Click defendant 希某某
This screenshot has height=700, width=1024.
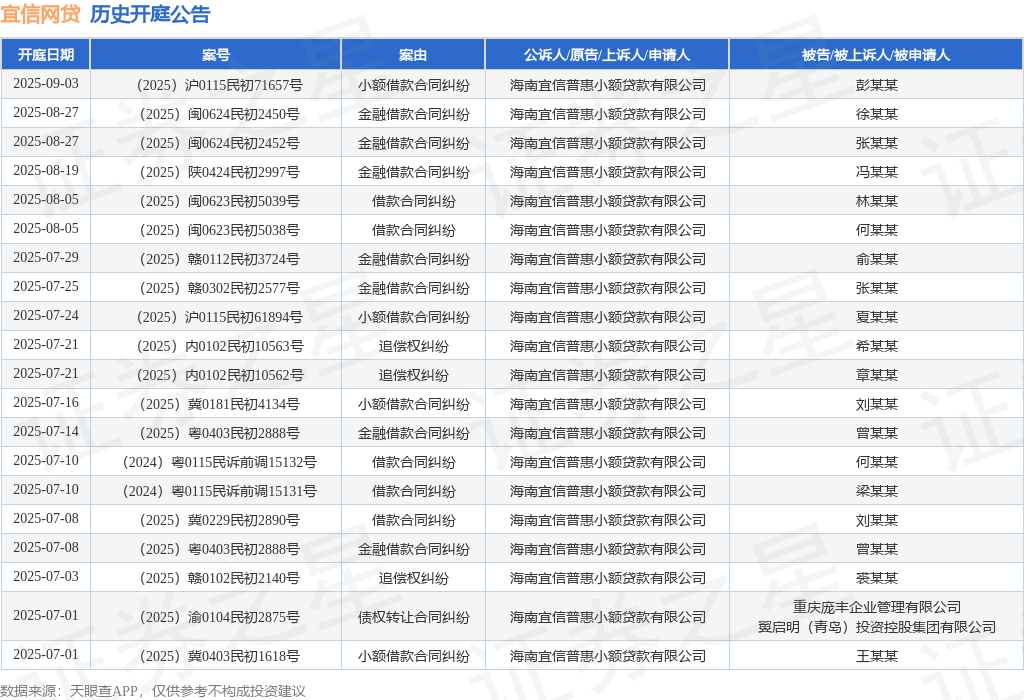[x=876, y=346]
